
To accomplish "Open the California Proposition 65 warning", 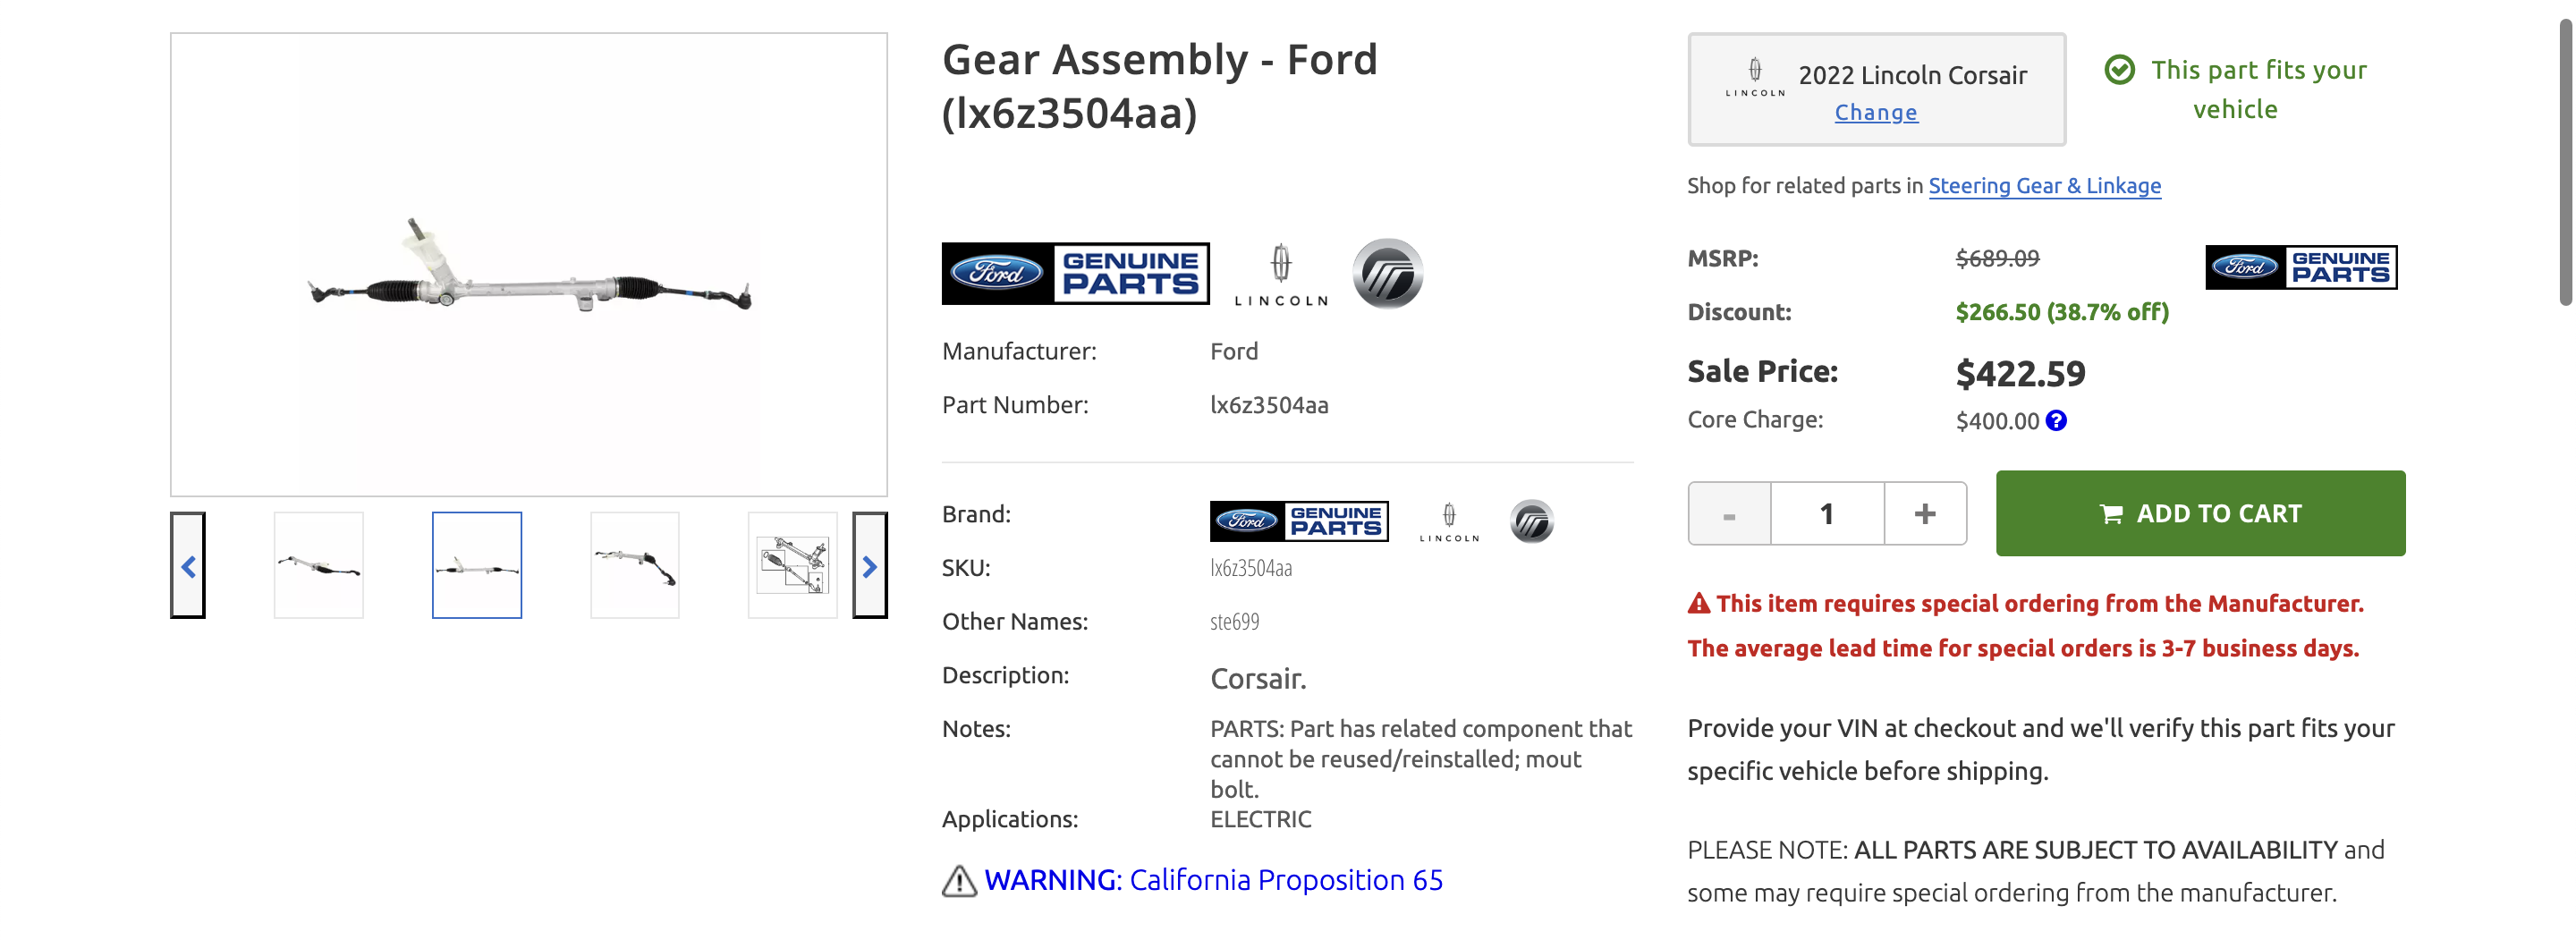I will click(x=1213, y=880).
